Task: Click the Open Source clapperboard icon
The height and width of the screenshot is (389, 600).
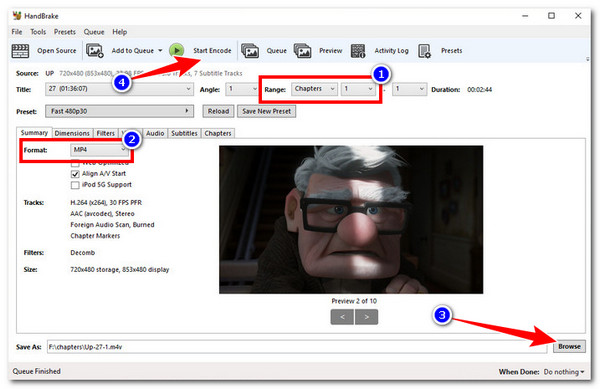Action: click(20, 51)
